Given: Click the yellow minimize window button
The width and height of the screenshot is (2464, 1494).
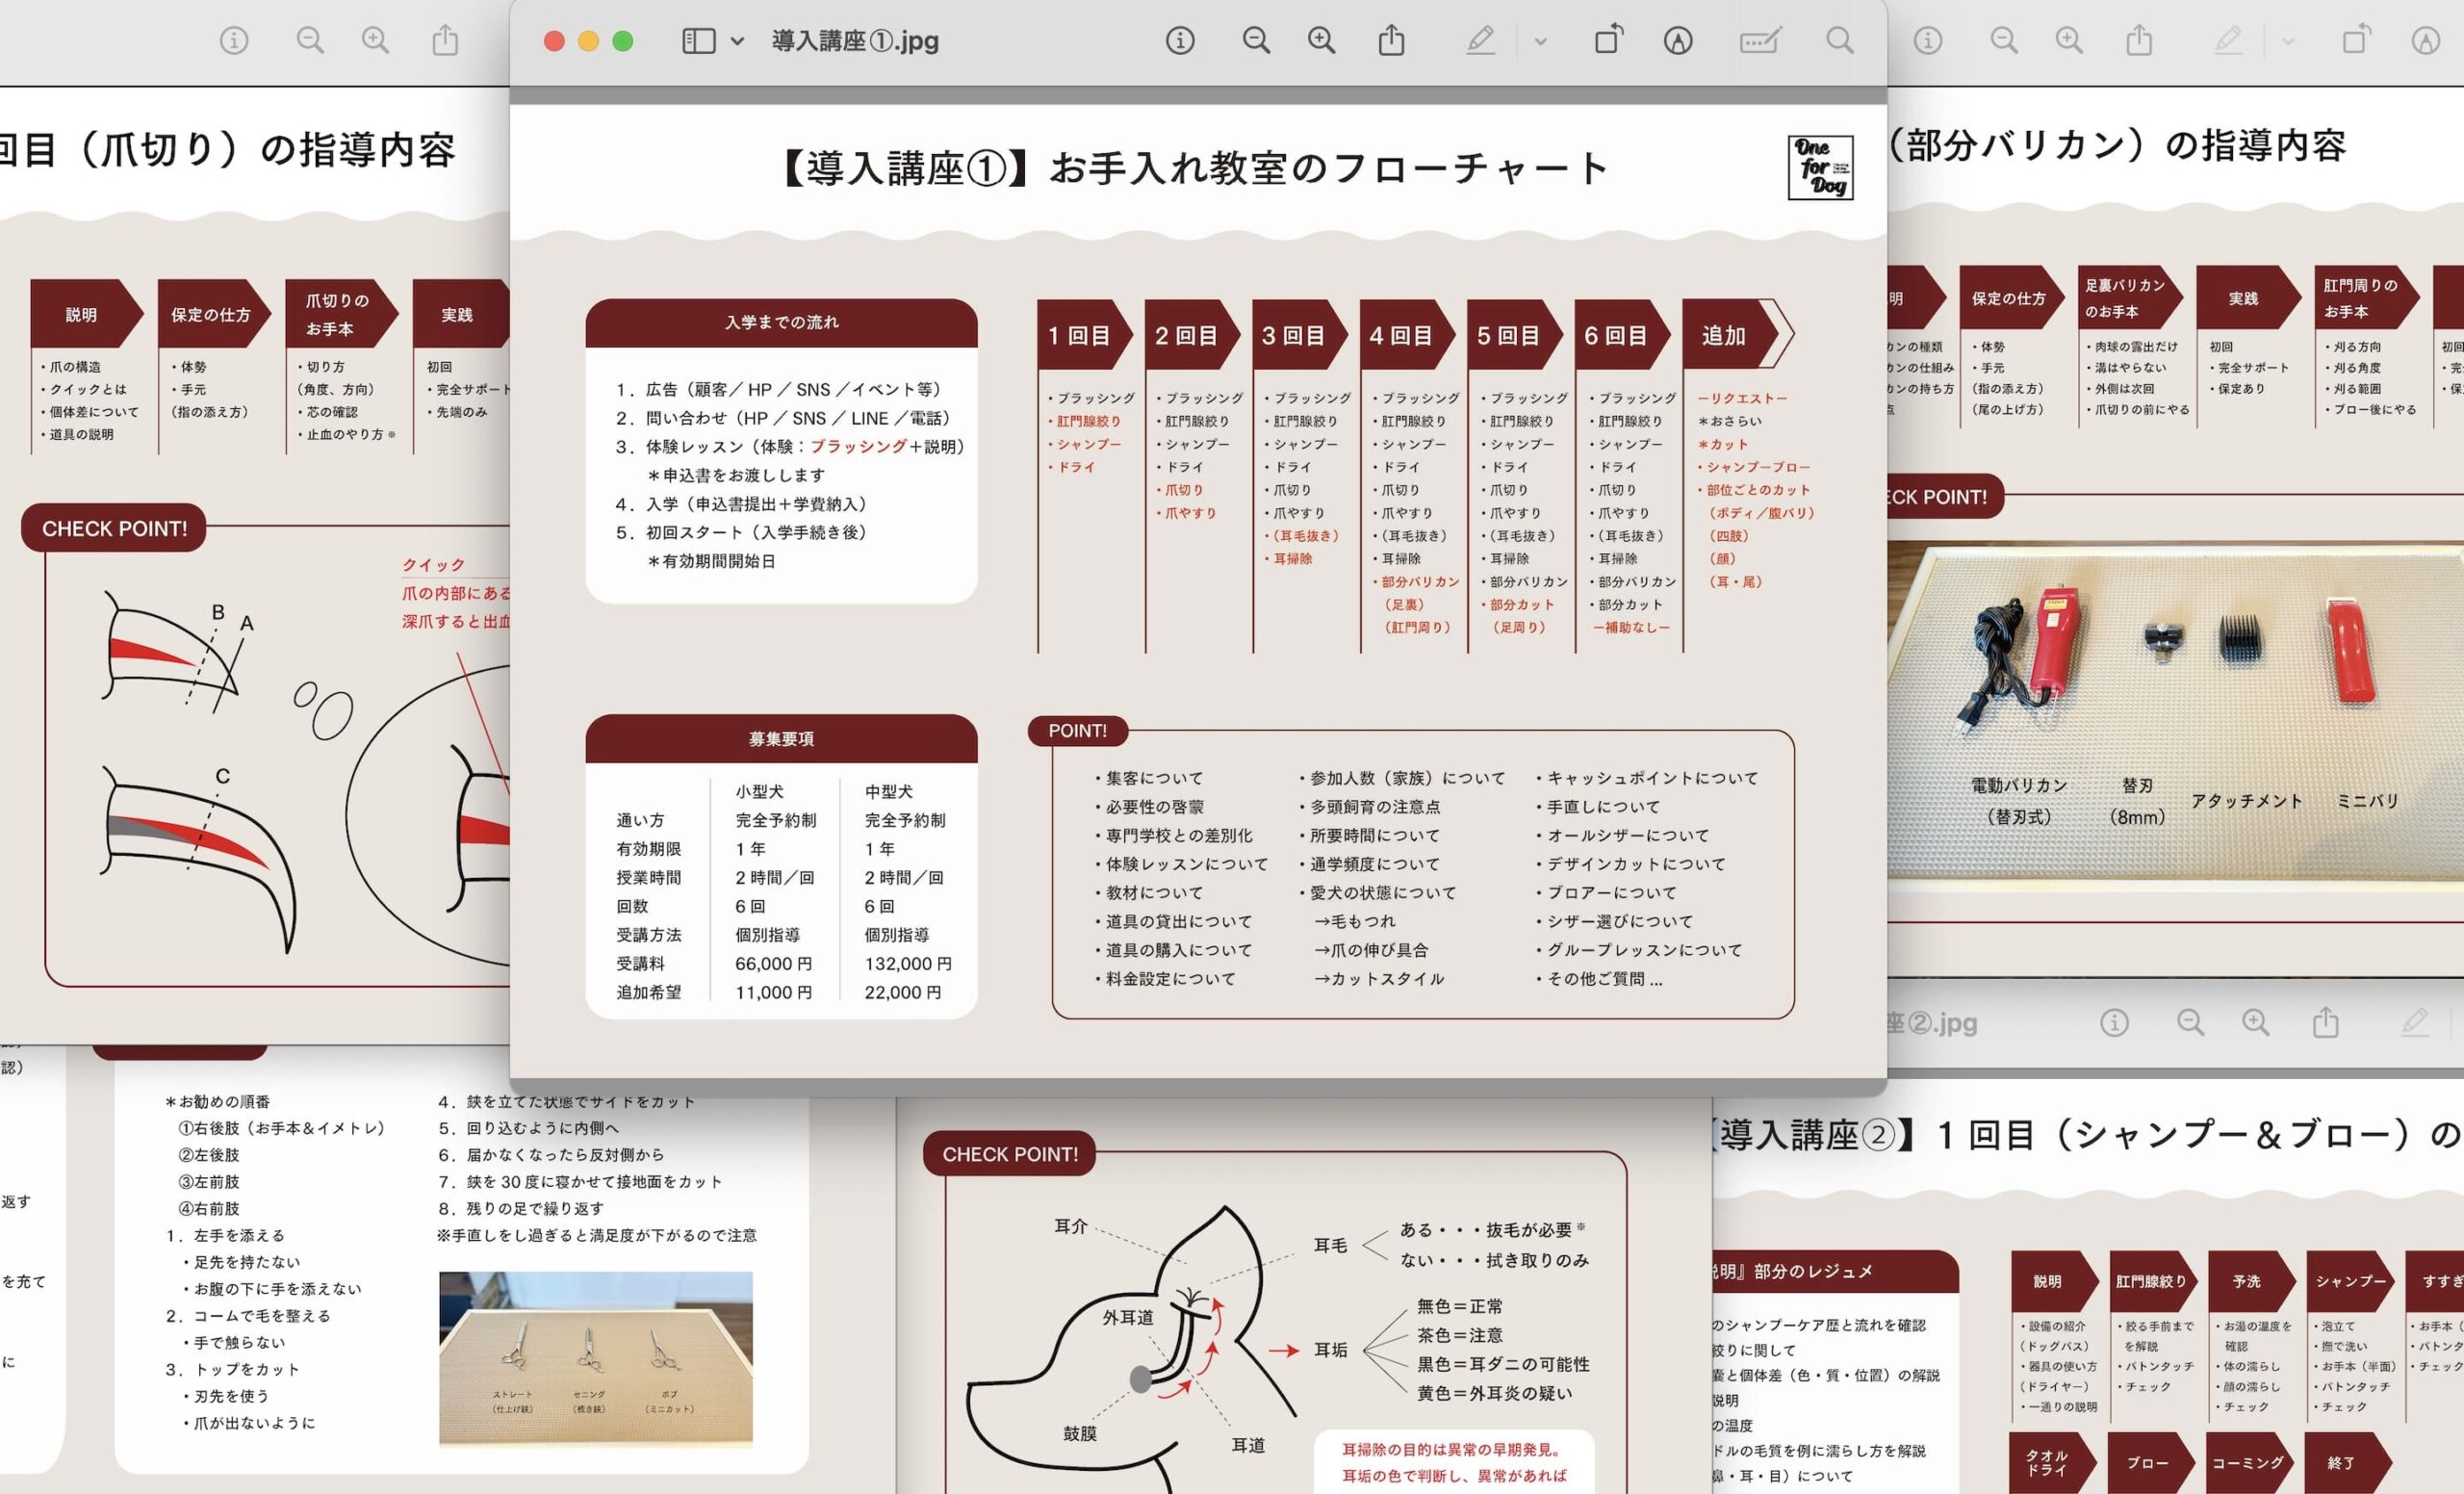Looking at the screenshot, I should point(588,41).
